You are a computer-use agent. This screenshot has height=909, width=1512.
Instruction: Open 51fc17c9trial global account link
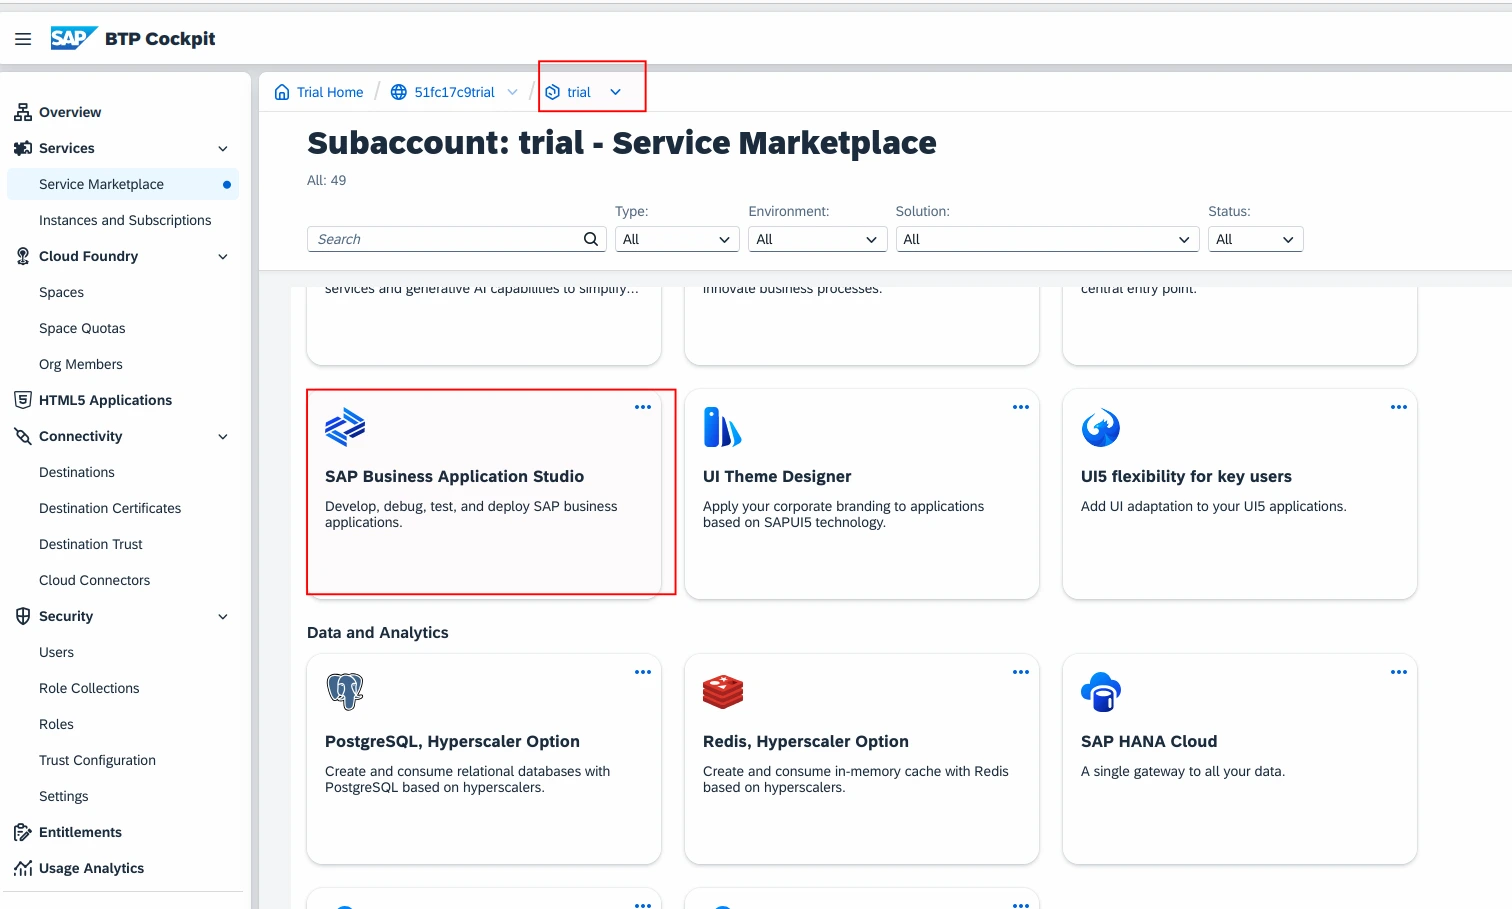pyautogui.click(x=454, y=92)
